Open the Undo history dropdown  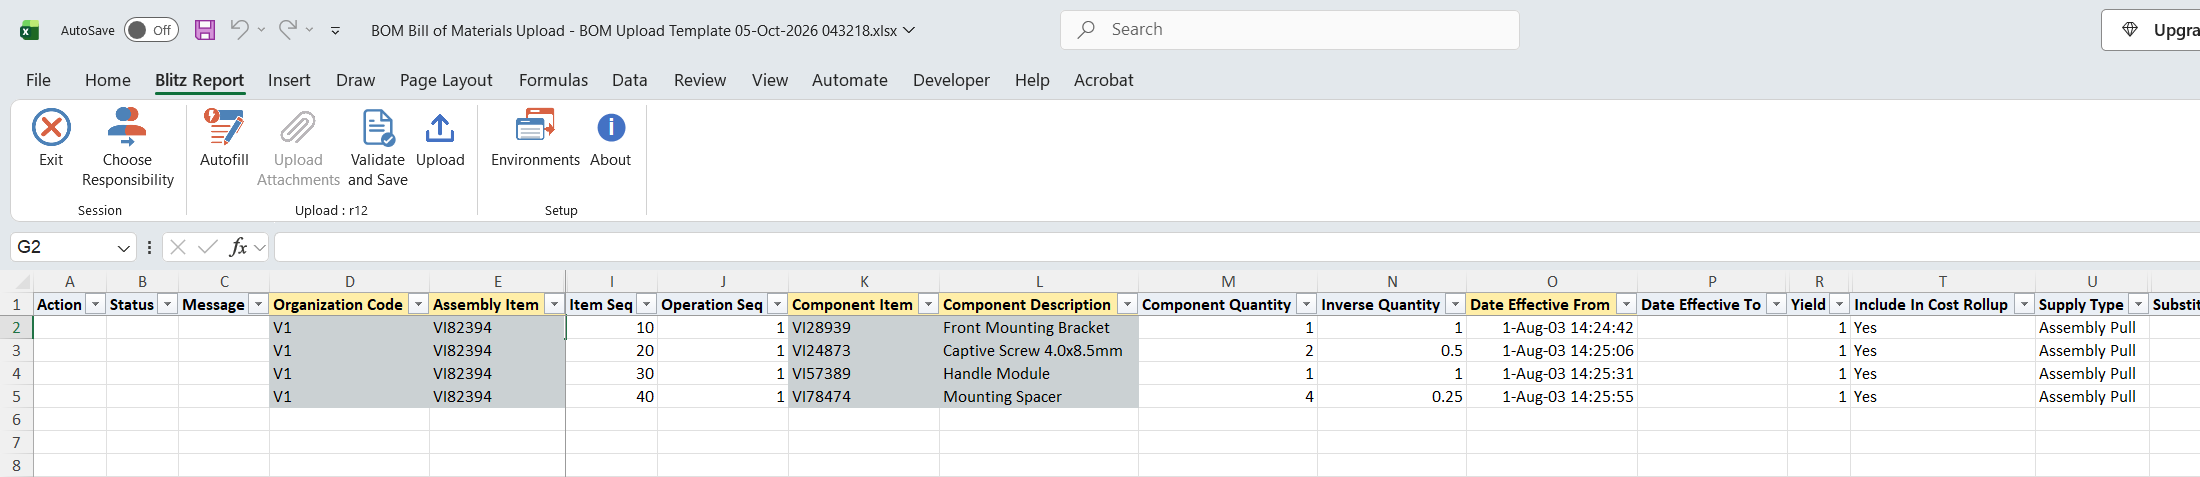[x=261, y=30]
